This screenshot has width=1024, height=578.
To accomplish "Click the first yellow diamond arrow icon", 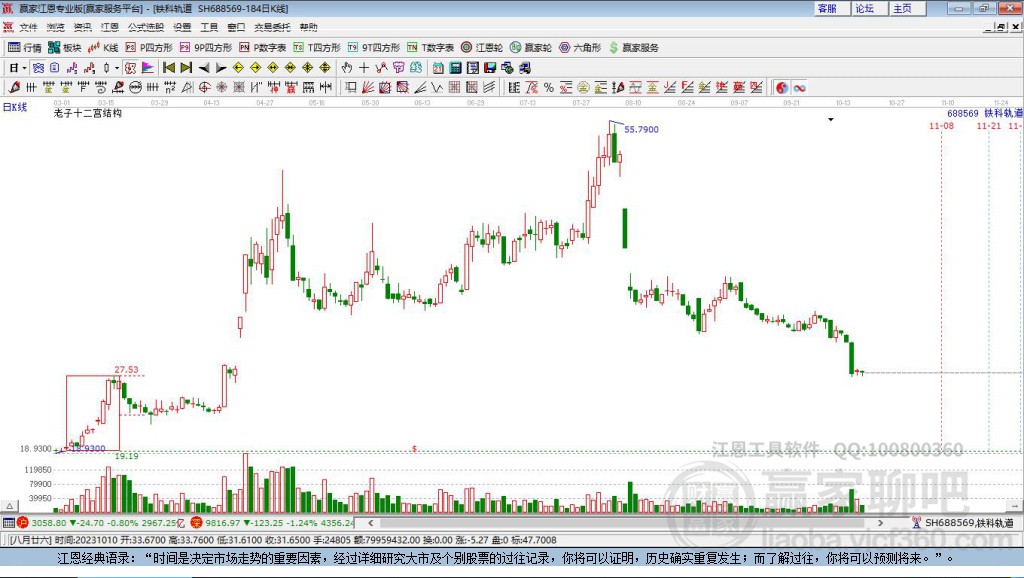I will 238,68.
